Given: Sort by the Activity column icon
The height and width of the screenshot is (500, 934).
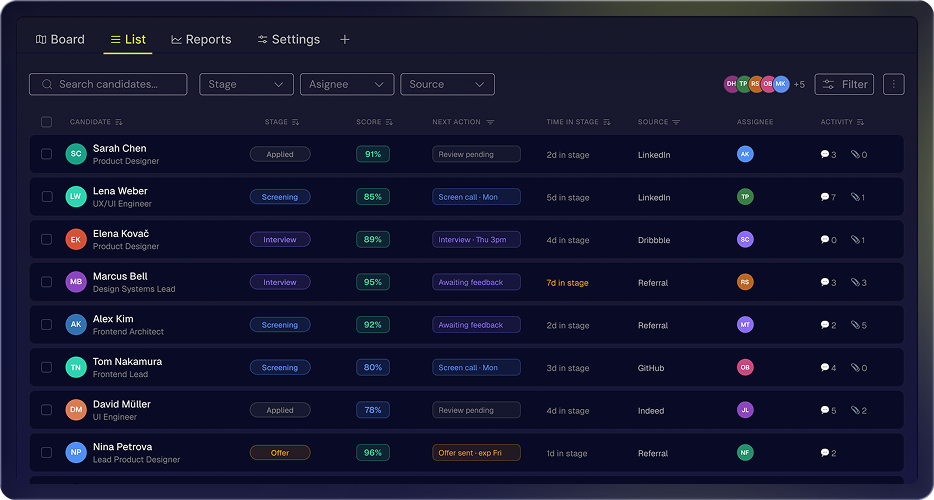Looking at the screenshot, I should pos(860,122).
